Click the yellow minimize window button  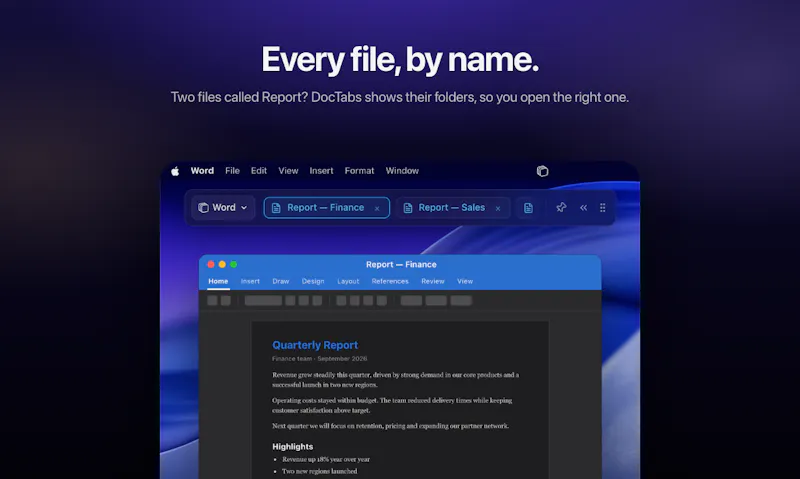click(x=222, y=264)
